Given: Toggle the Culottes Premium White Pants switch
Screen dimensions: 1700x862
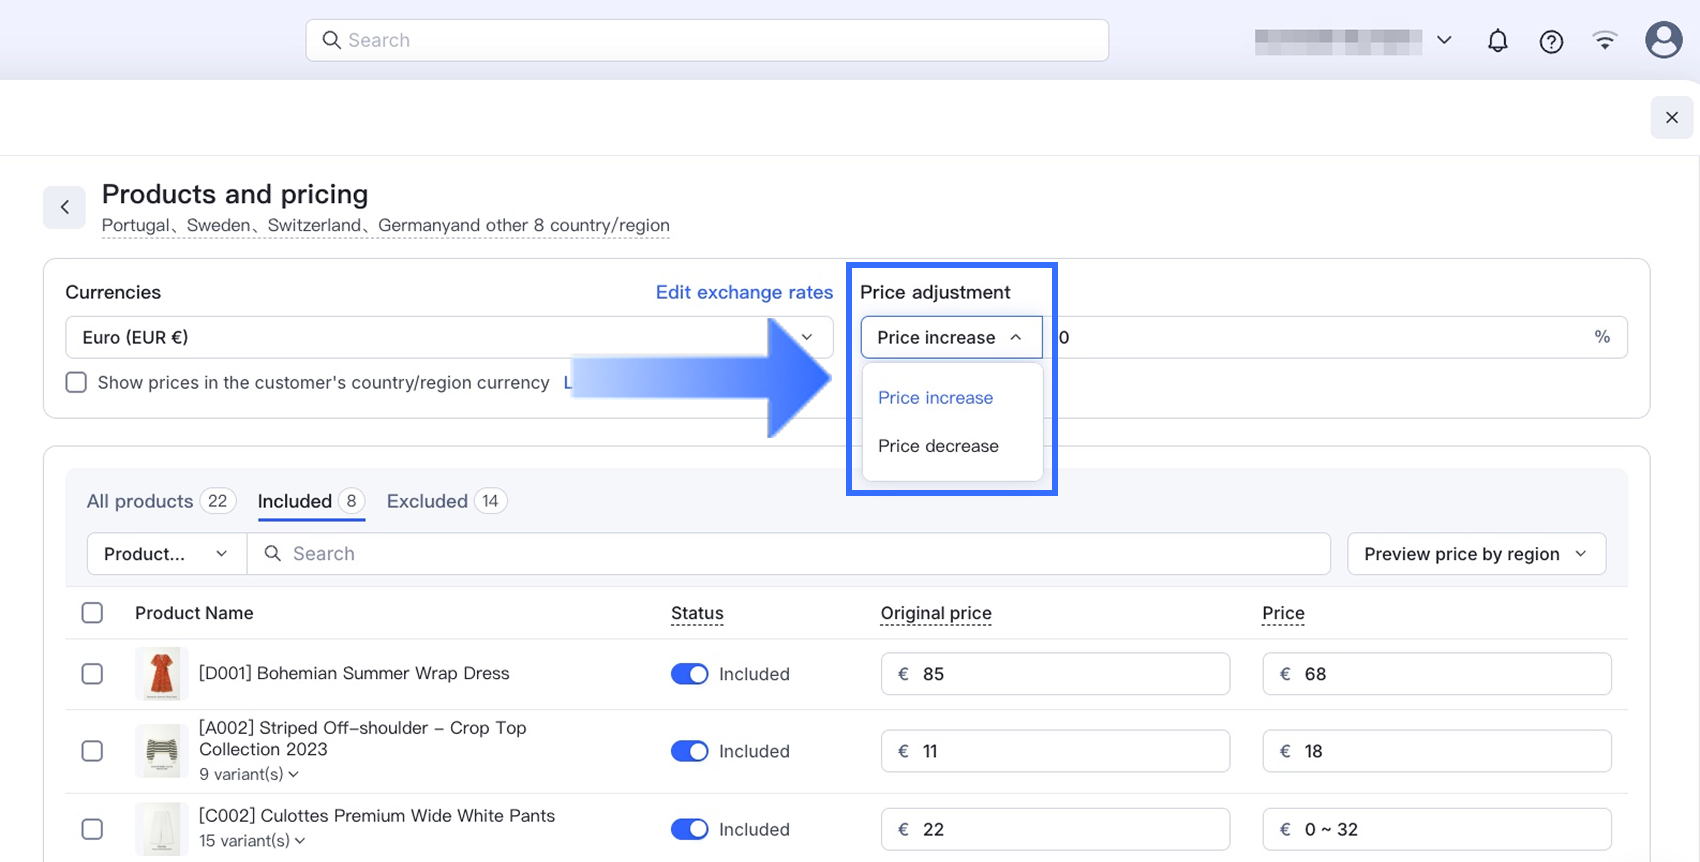Looking at the screenshot, I should 689,829.
